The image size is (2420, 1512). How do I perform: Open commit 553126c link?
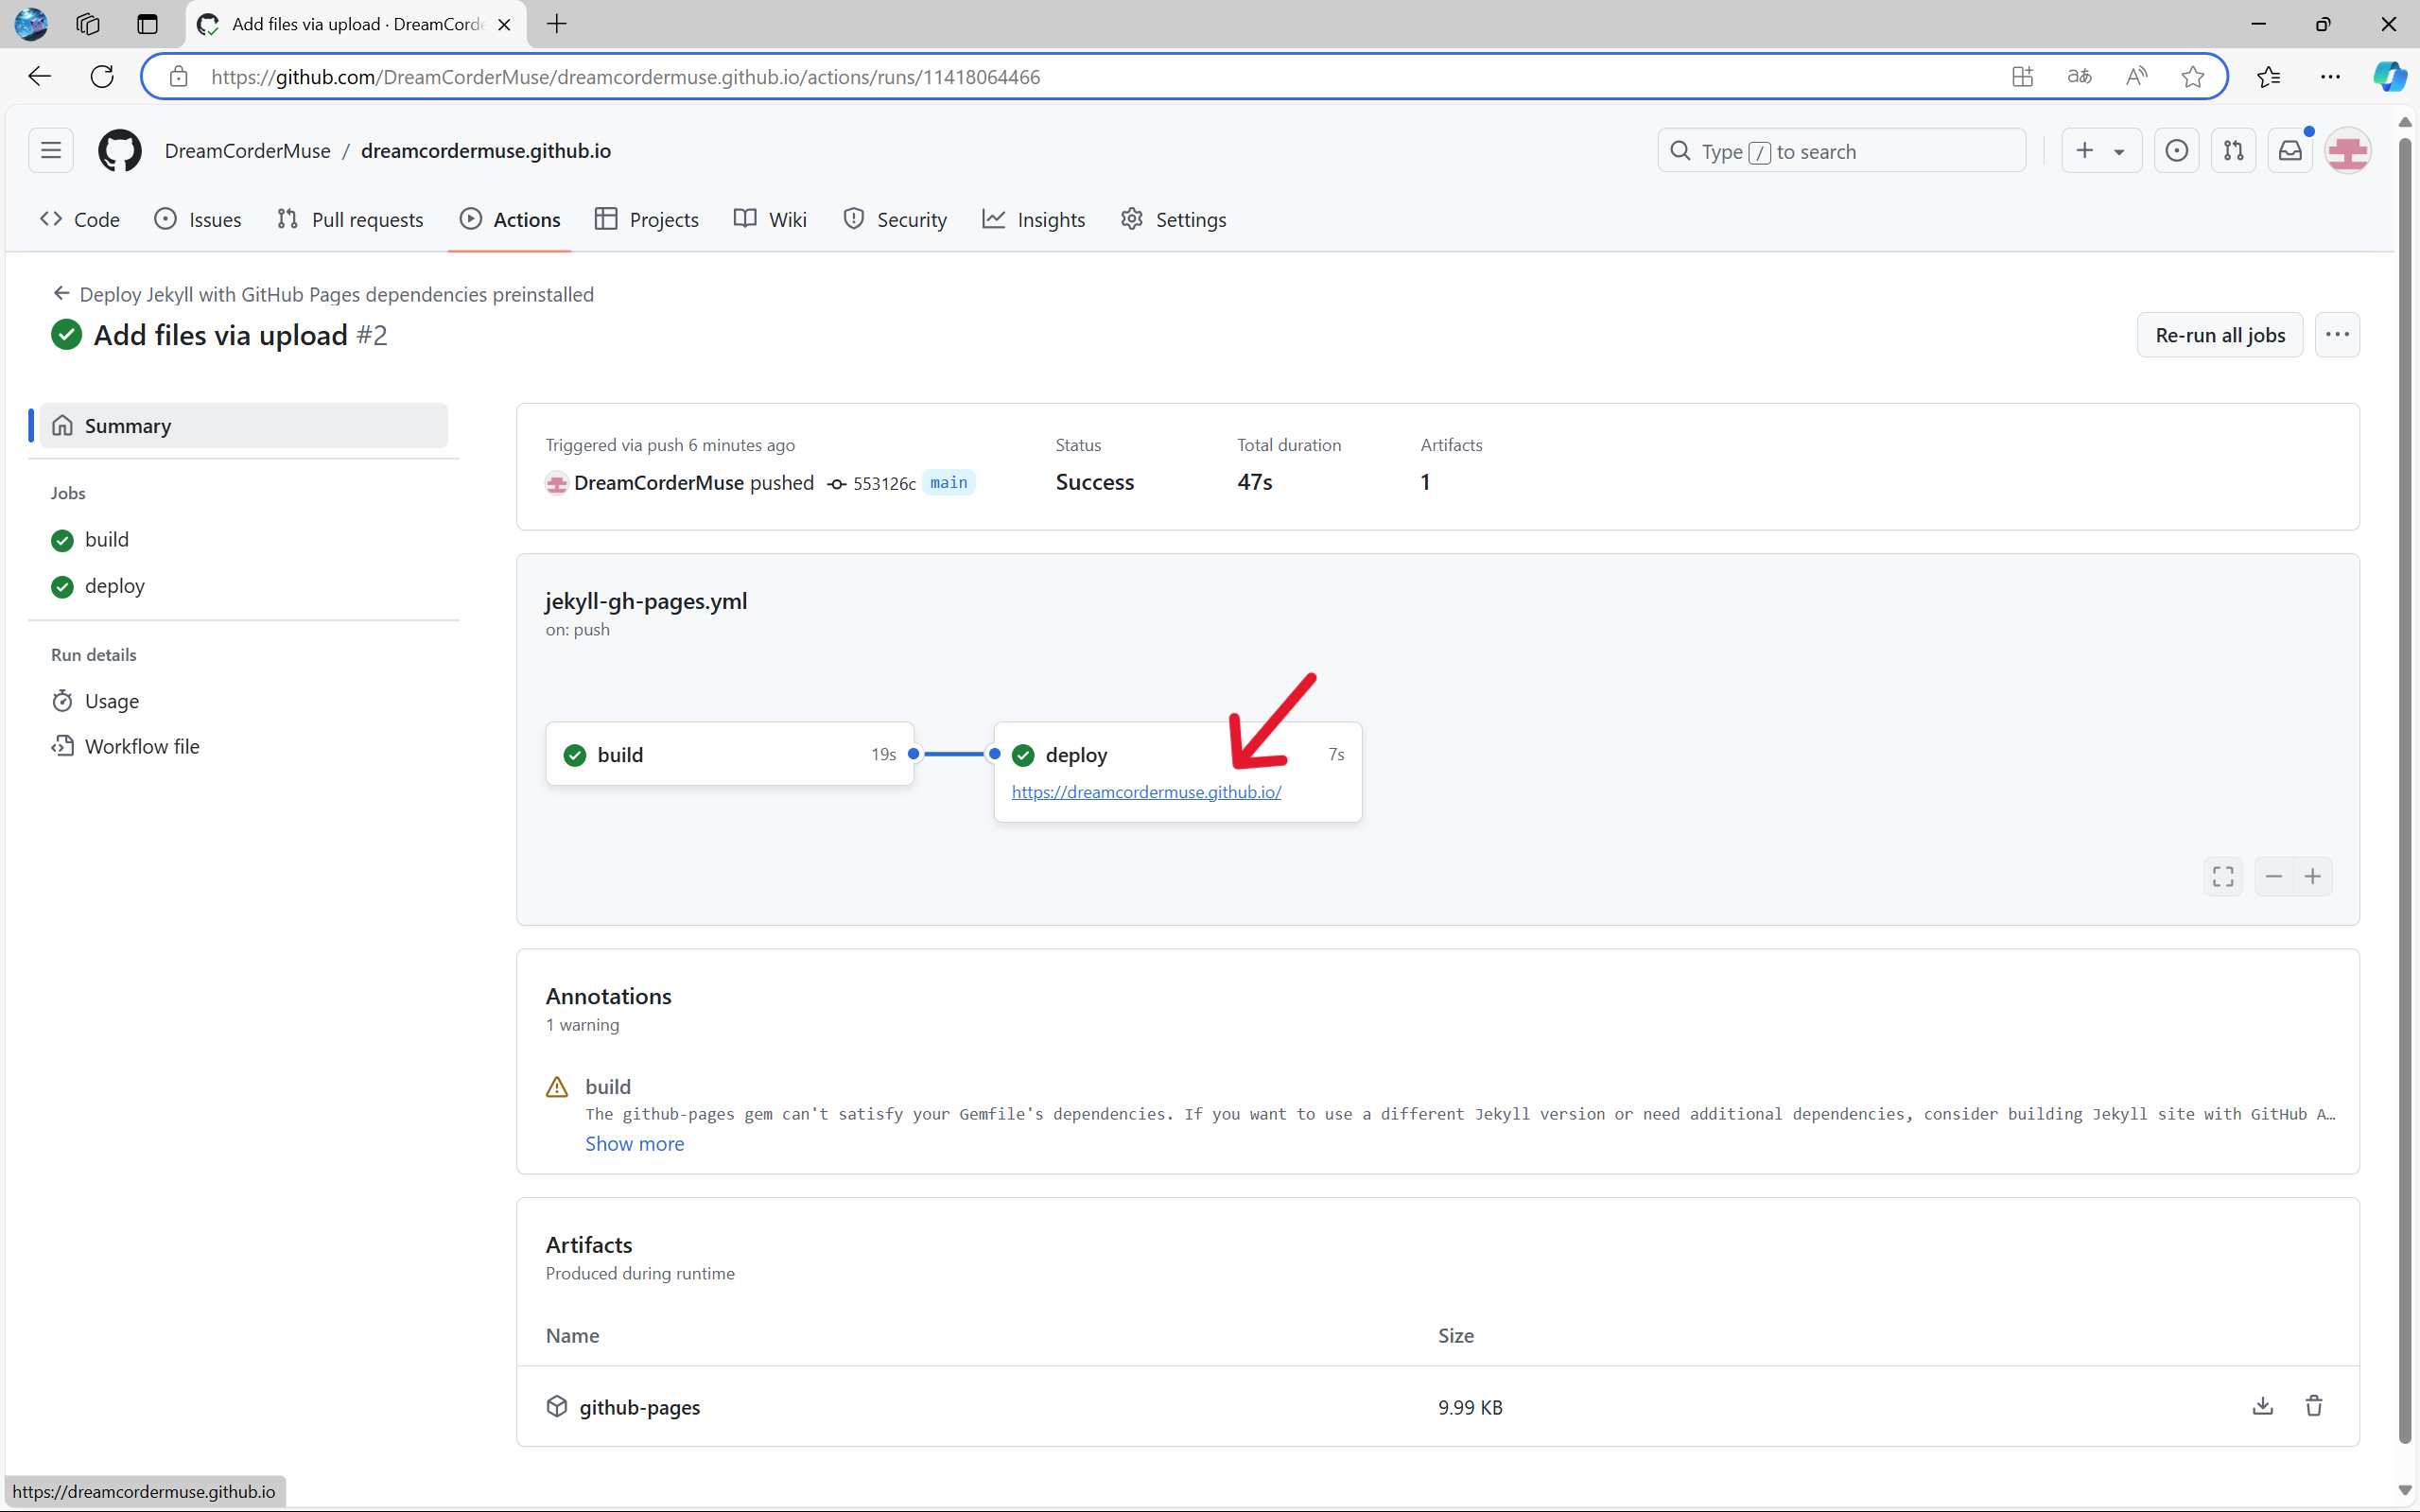[x=884, y=484]
